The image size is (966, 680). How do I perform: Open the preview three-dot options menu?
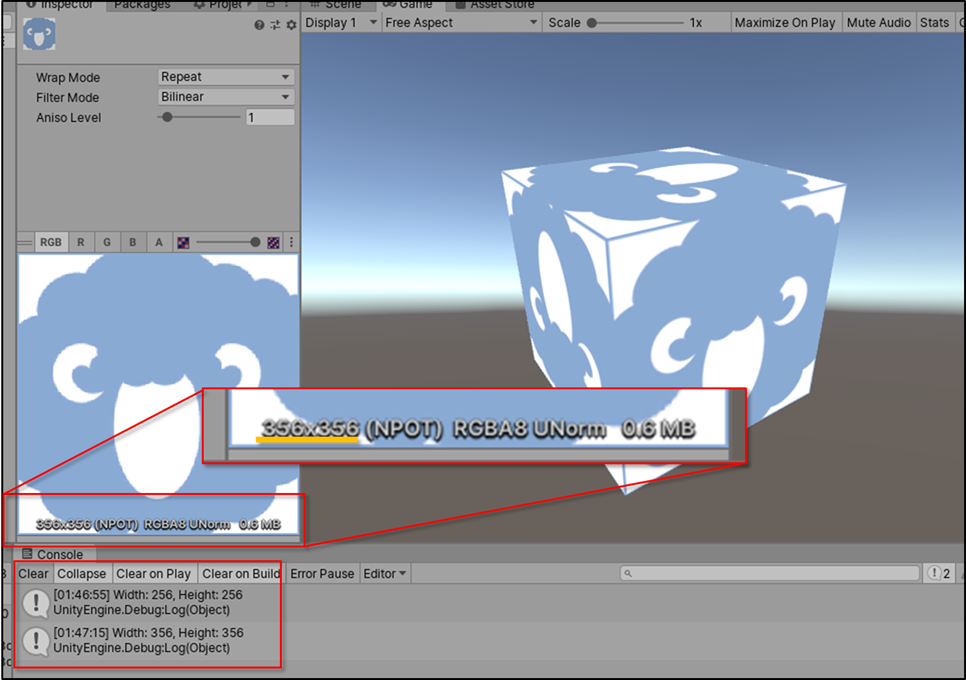click(x=291, y=242)
